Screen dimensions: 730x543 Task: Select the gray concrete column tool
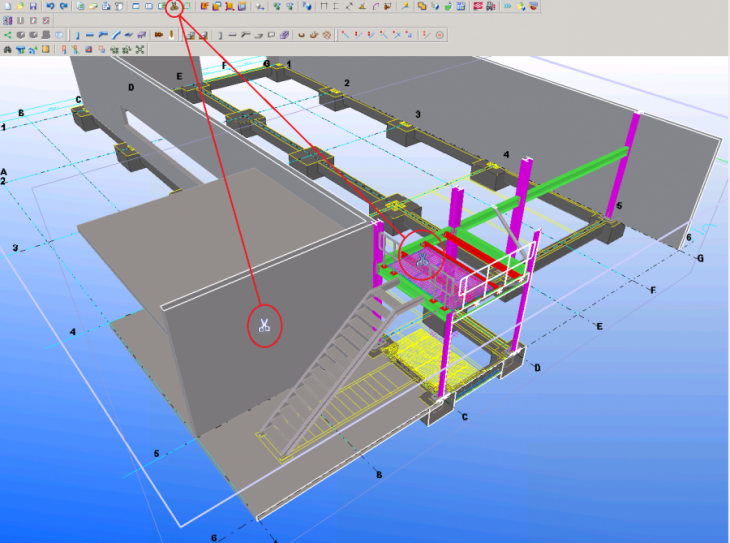pos(220,35)
